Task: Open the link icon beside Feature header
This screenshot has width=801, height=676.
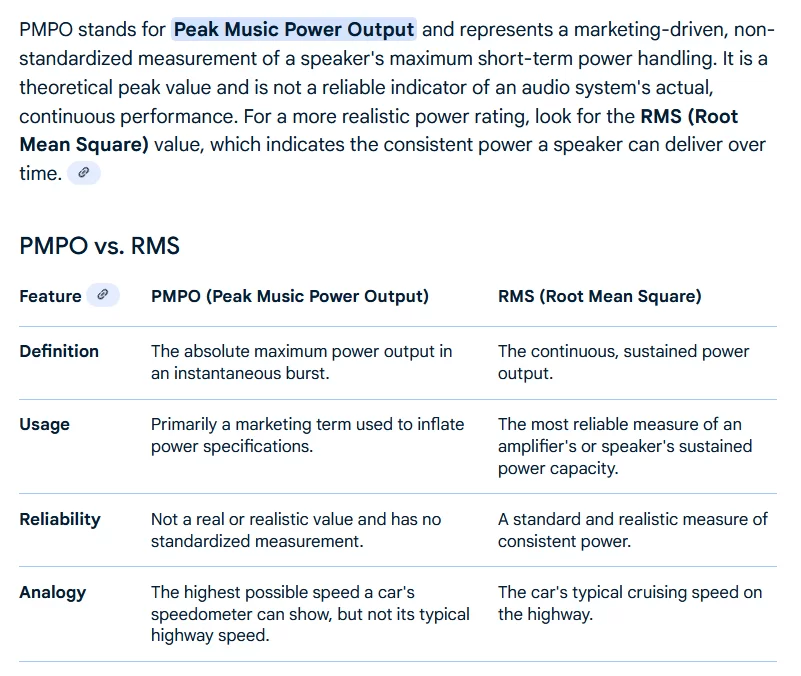Action: (102, 295)
